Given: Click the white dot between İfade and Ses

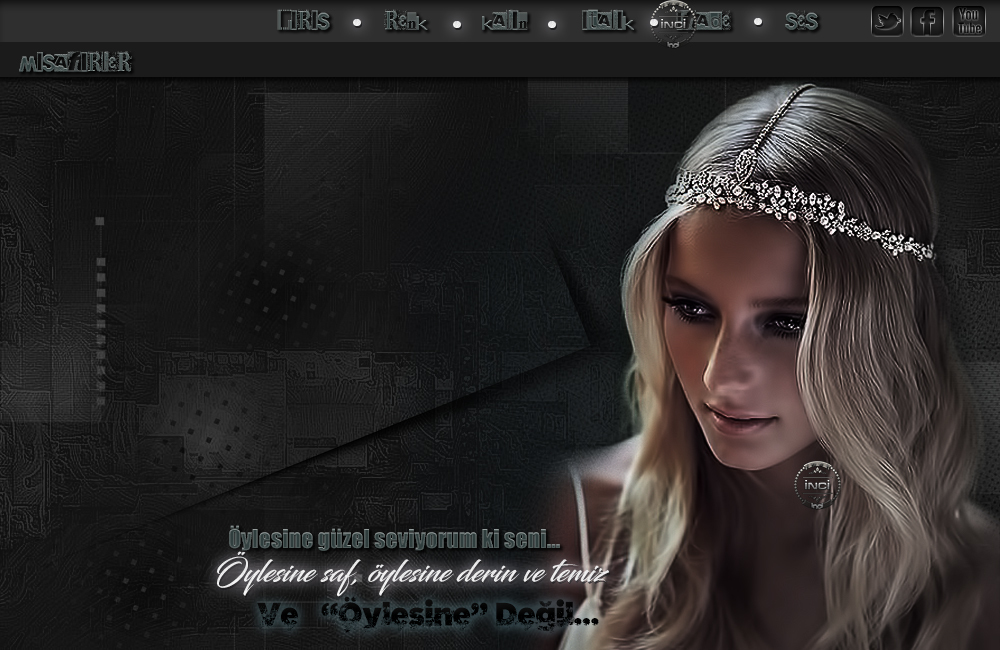Looking at the screenshot, I should pyautogui.click(x=757, y=21).
